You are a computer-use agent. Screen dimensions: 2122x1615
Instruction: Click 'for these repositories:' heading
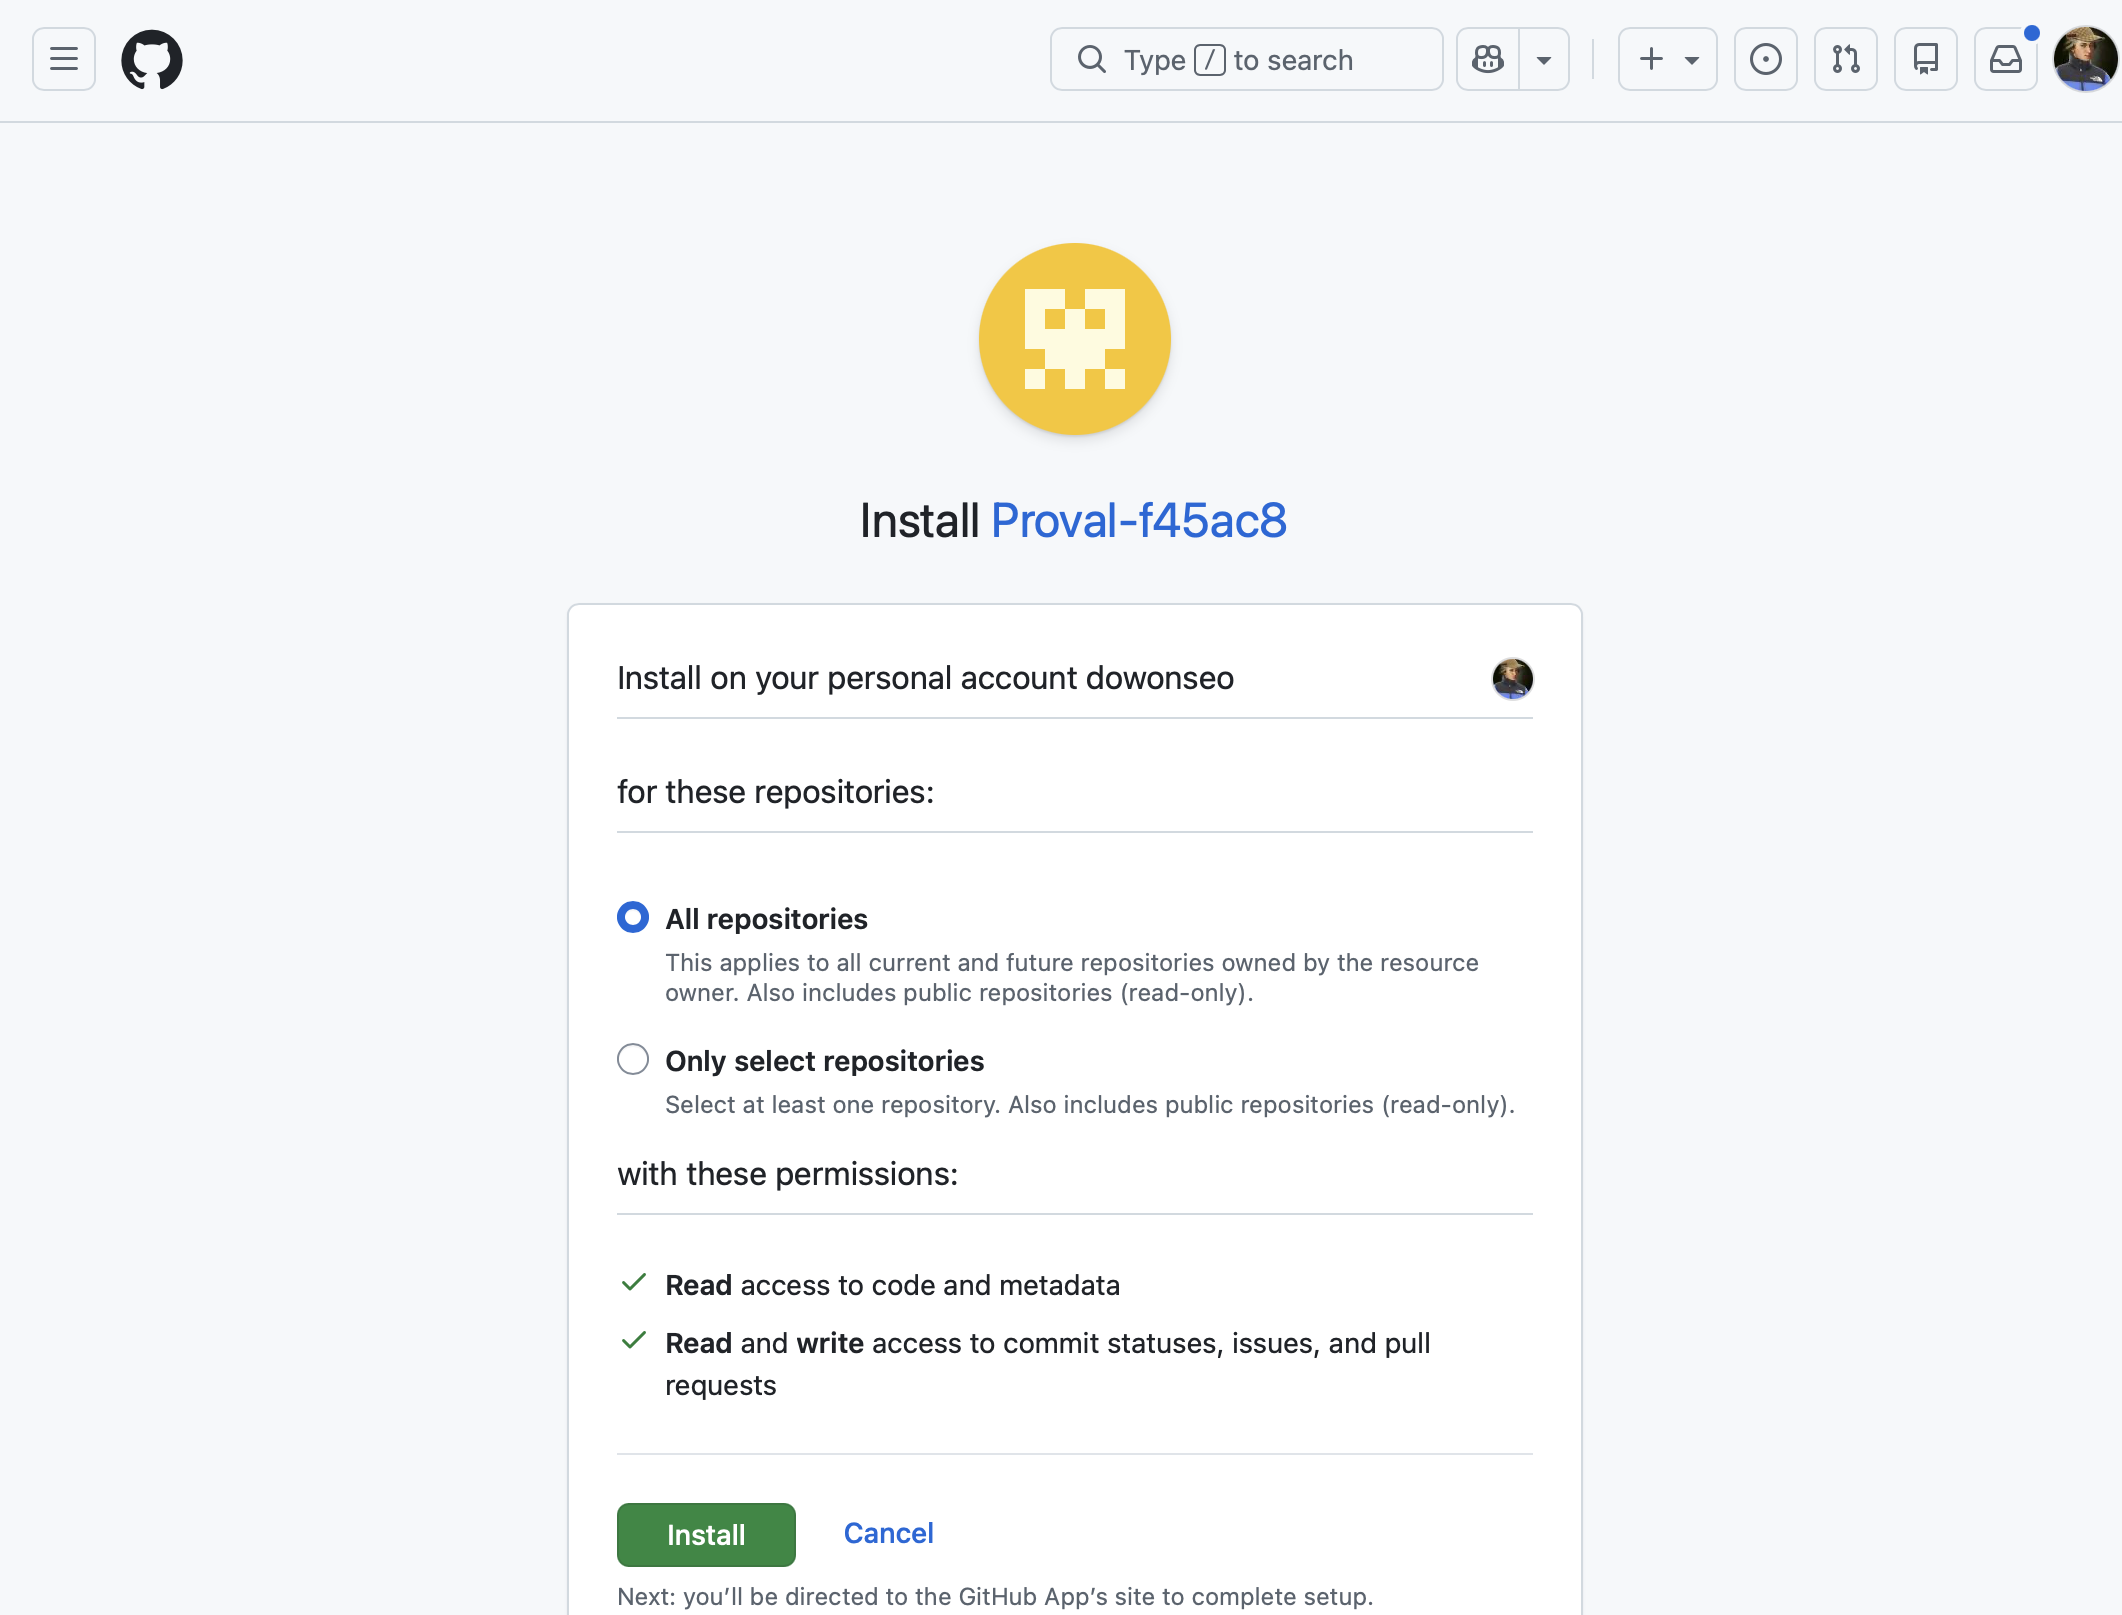click(775, 792)
